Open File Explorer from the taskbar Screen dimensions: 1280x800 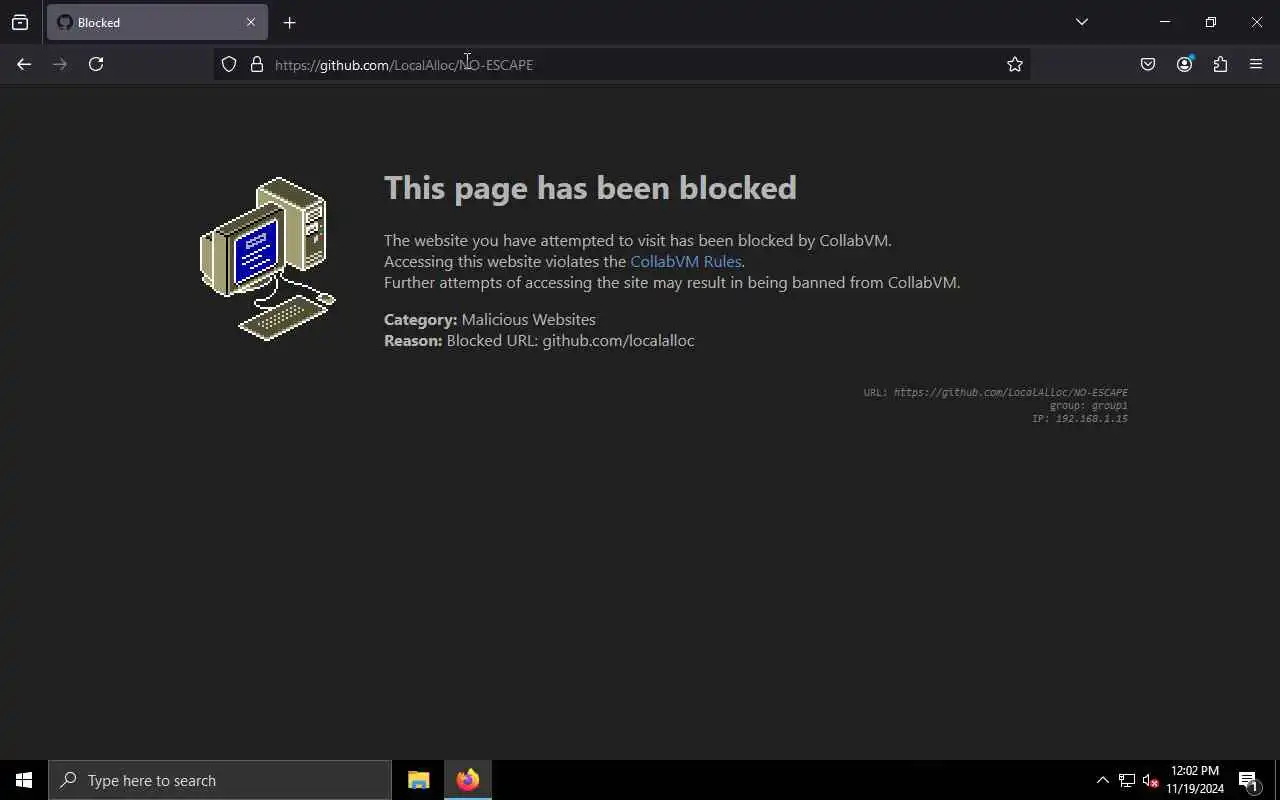tap(419, 780)
